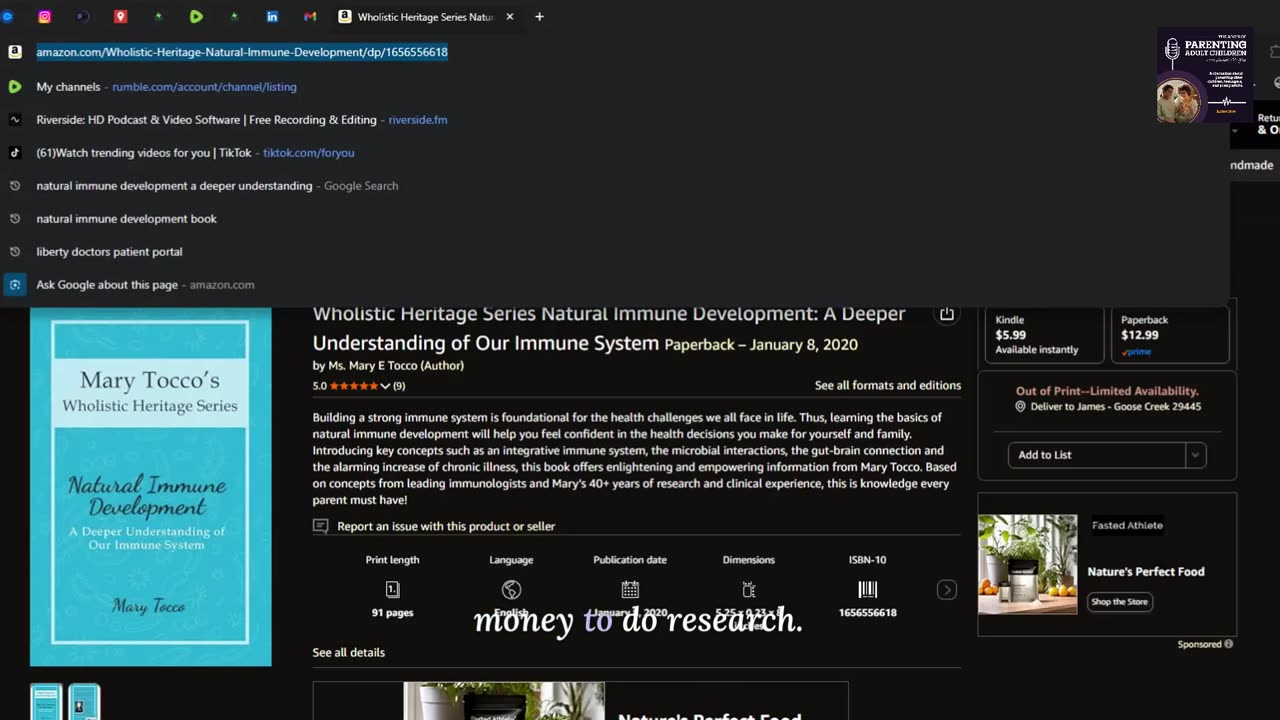Image resolution: width=1280 pixels, height=720 pixels.
Task: Open the (9) customer reviews link
Action: point(399,386)
